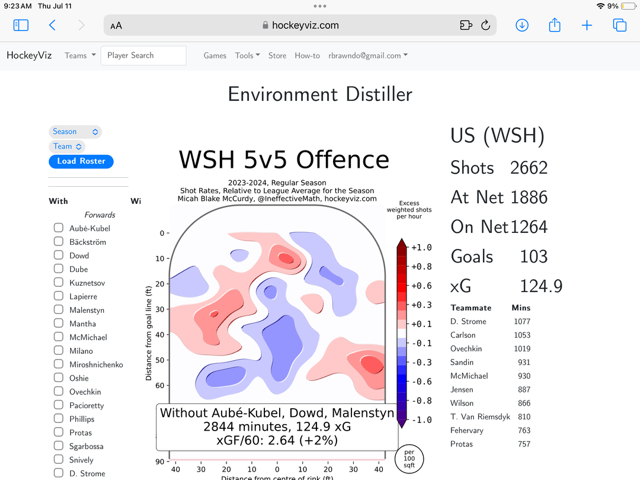Check the Dowd checkbox
This screenshot has height=480, width=640.
point(58,255)
